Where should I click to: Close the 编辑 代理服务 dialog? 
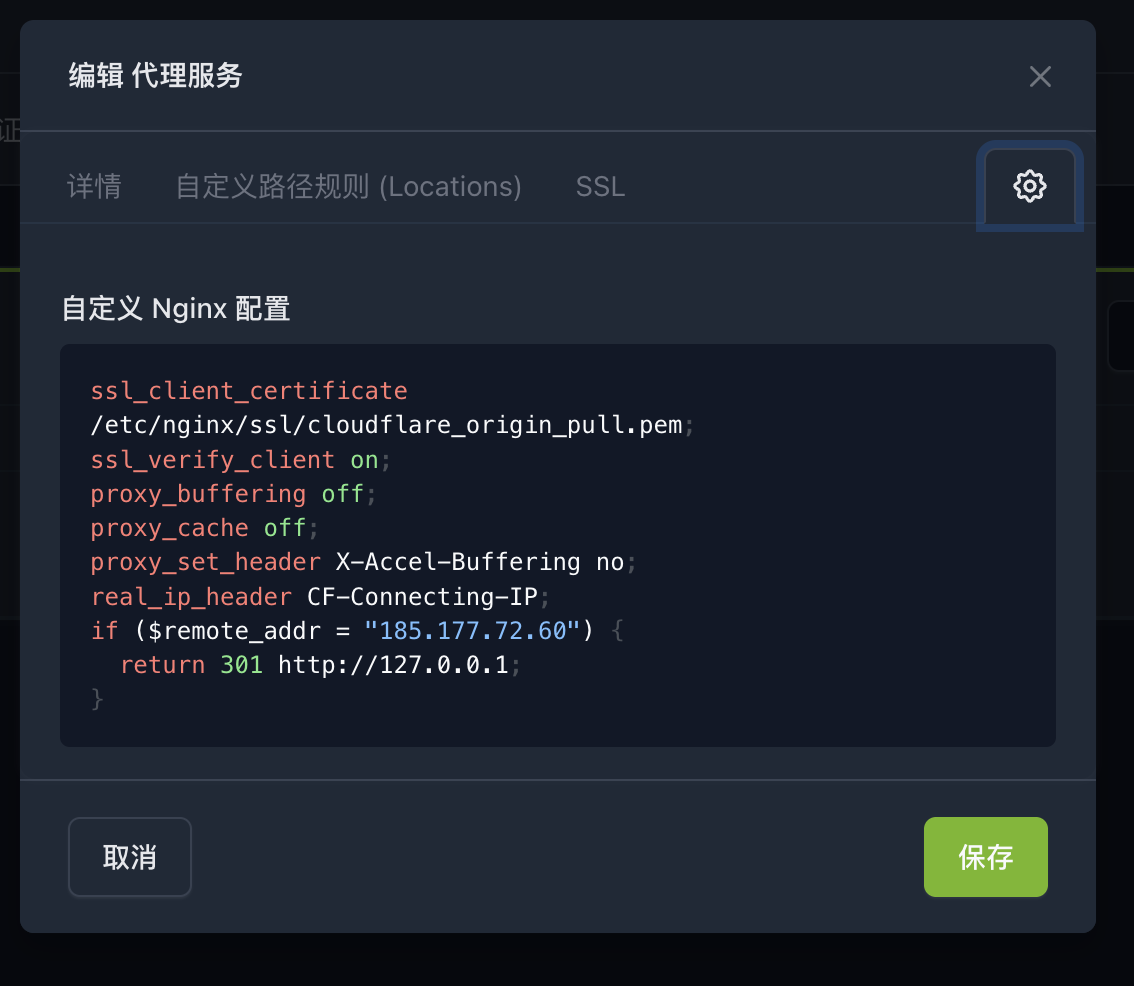(1040, 76)
